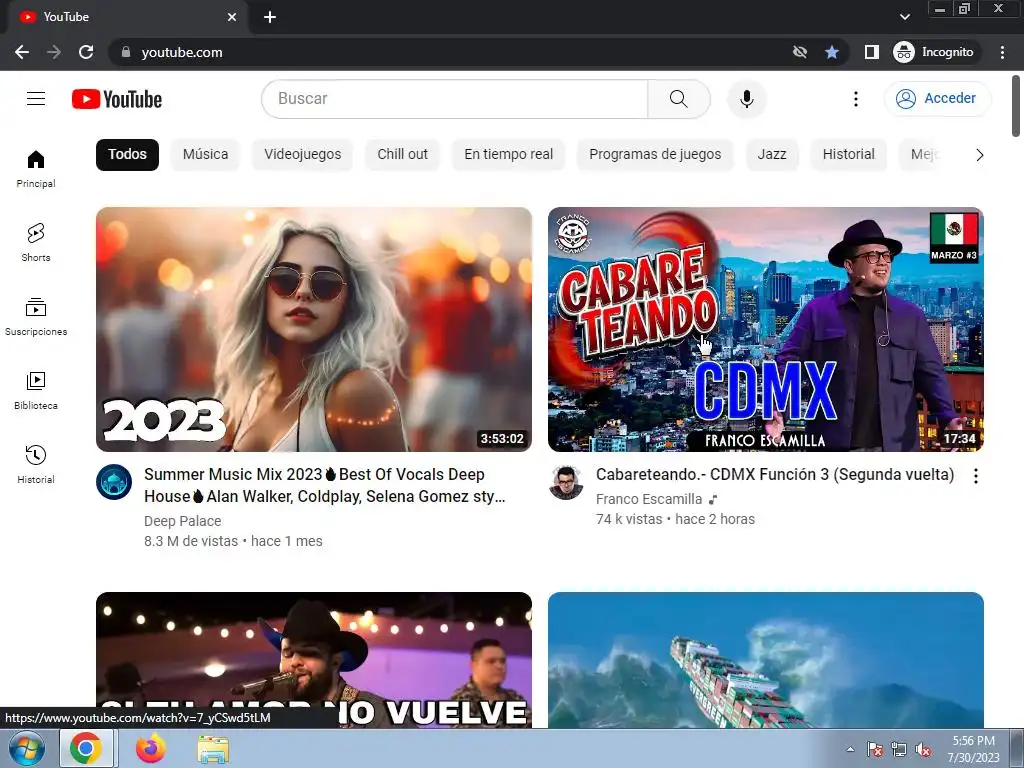This screenshot has height=768, width=1024.
Task: Click the Acceder sign-in button
Action: tap(938, 99)
